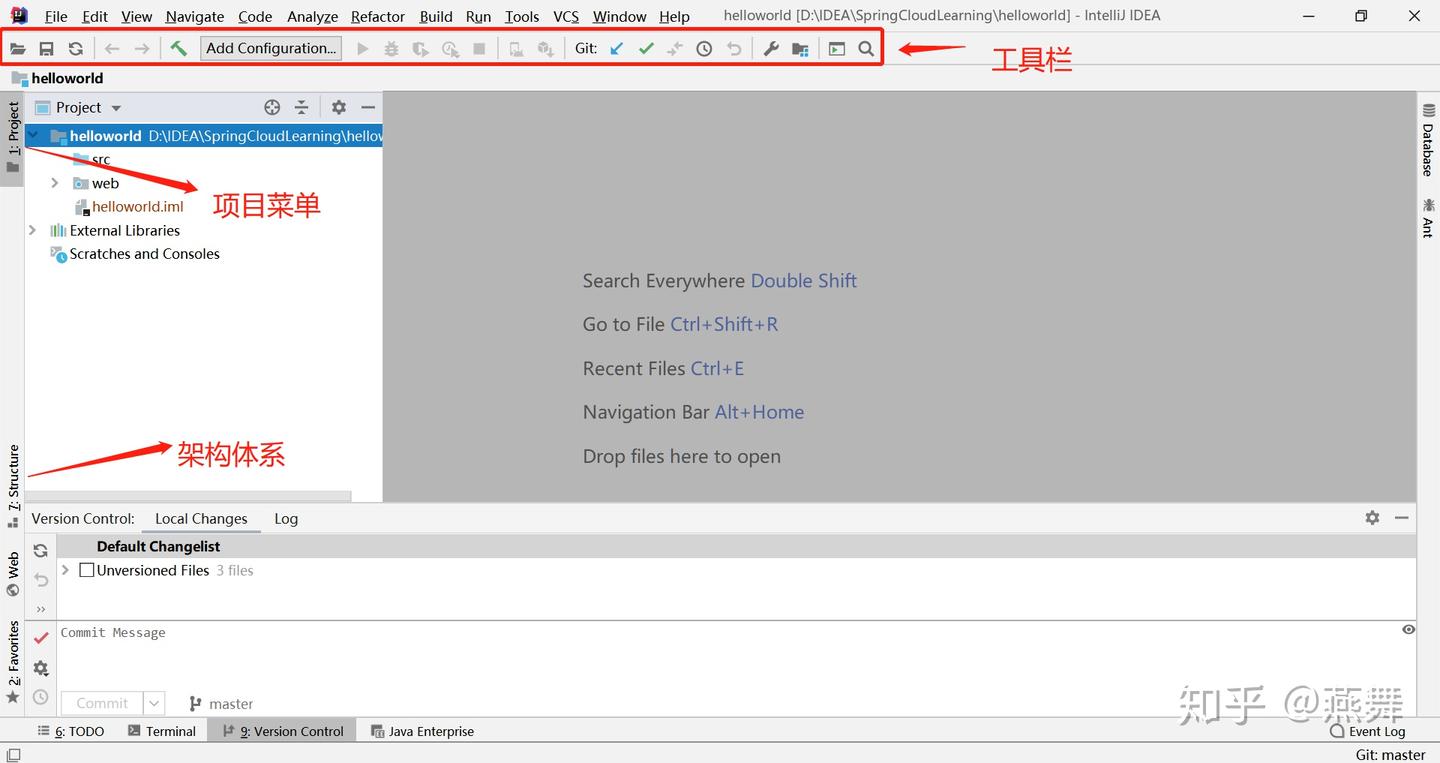Image resolution: width=1440 pixels, height=763 pixels.
Task: Click the Git Commit green checkmark icon
Action: click(x=646, y=48)
